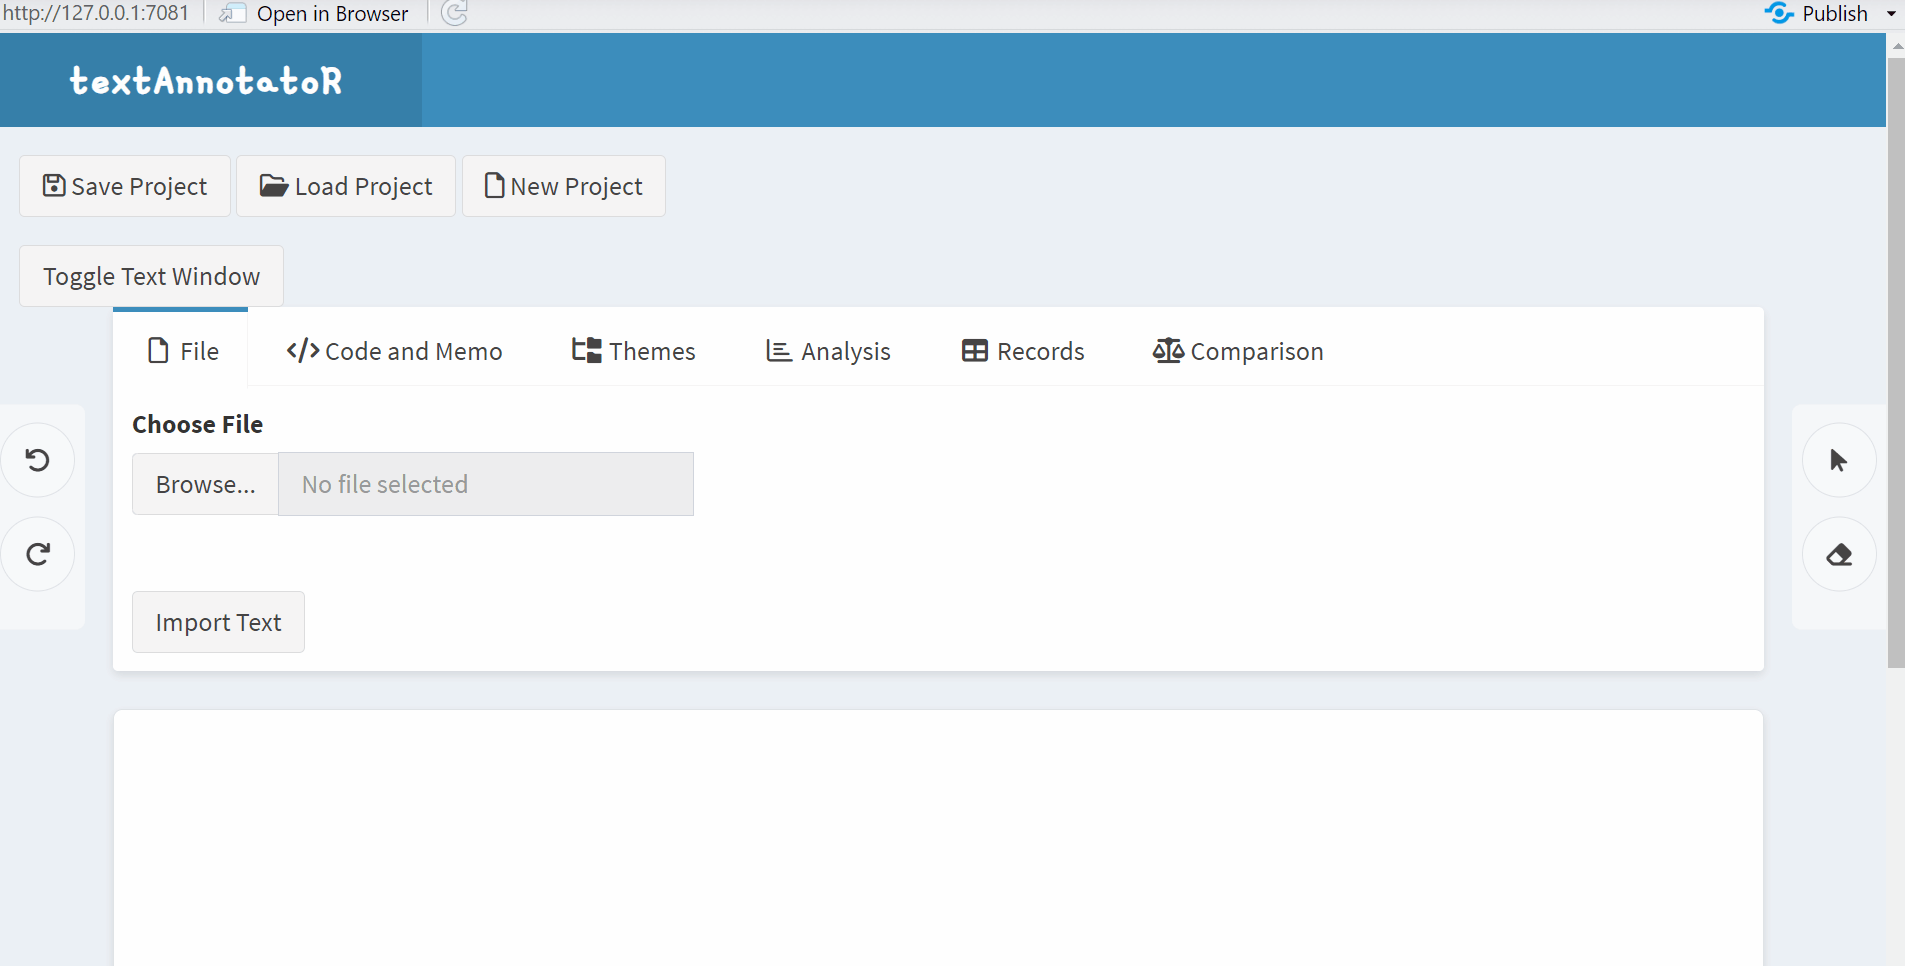Open the Code and Memo tab
1905x966 pixels.
(394, 351)
